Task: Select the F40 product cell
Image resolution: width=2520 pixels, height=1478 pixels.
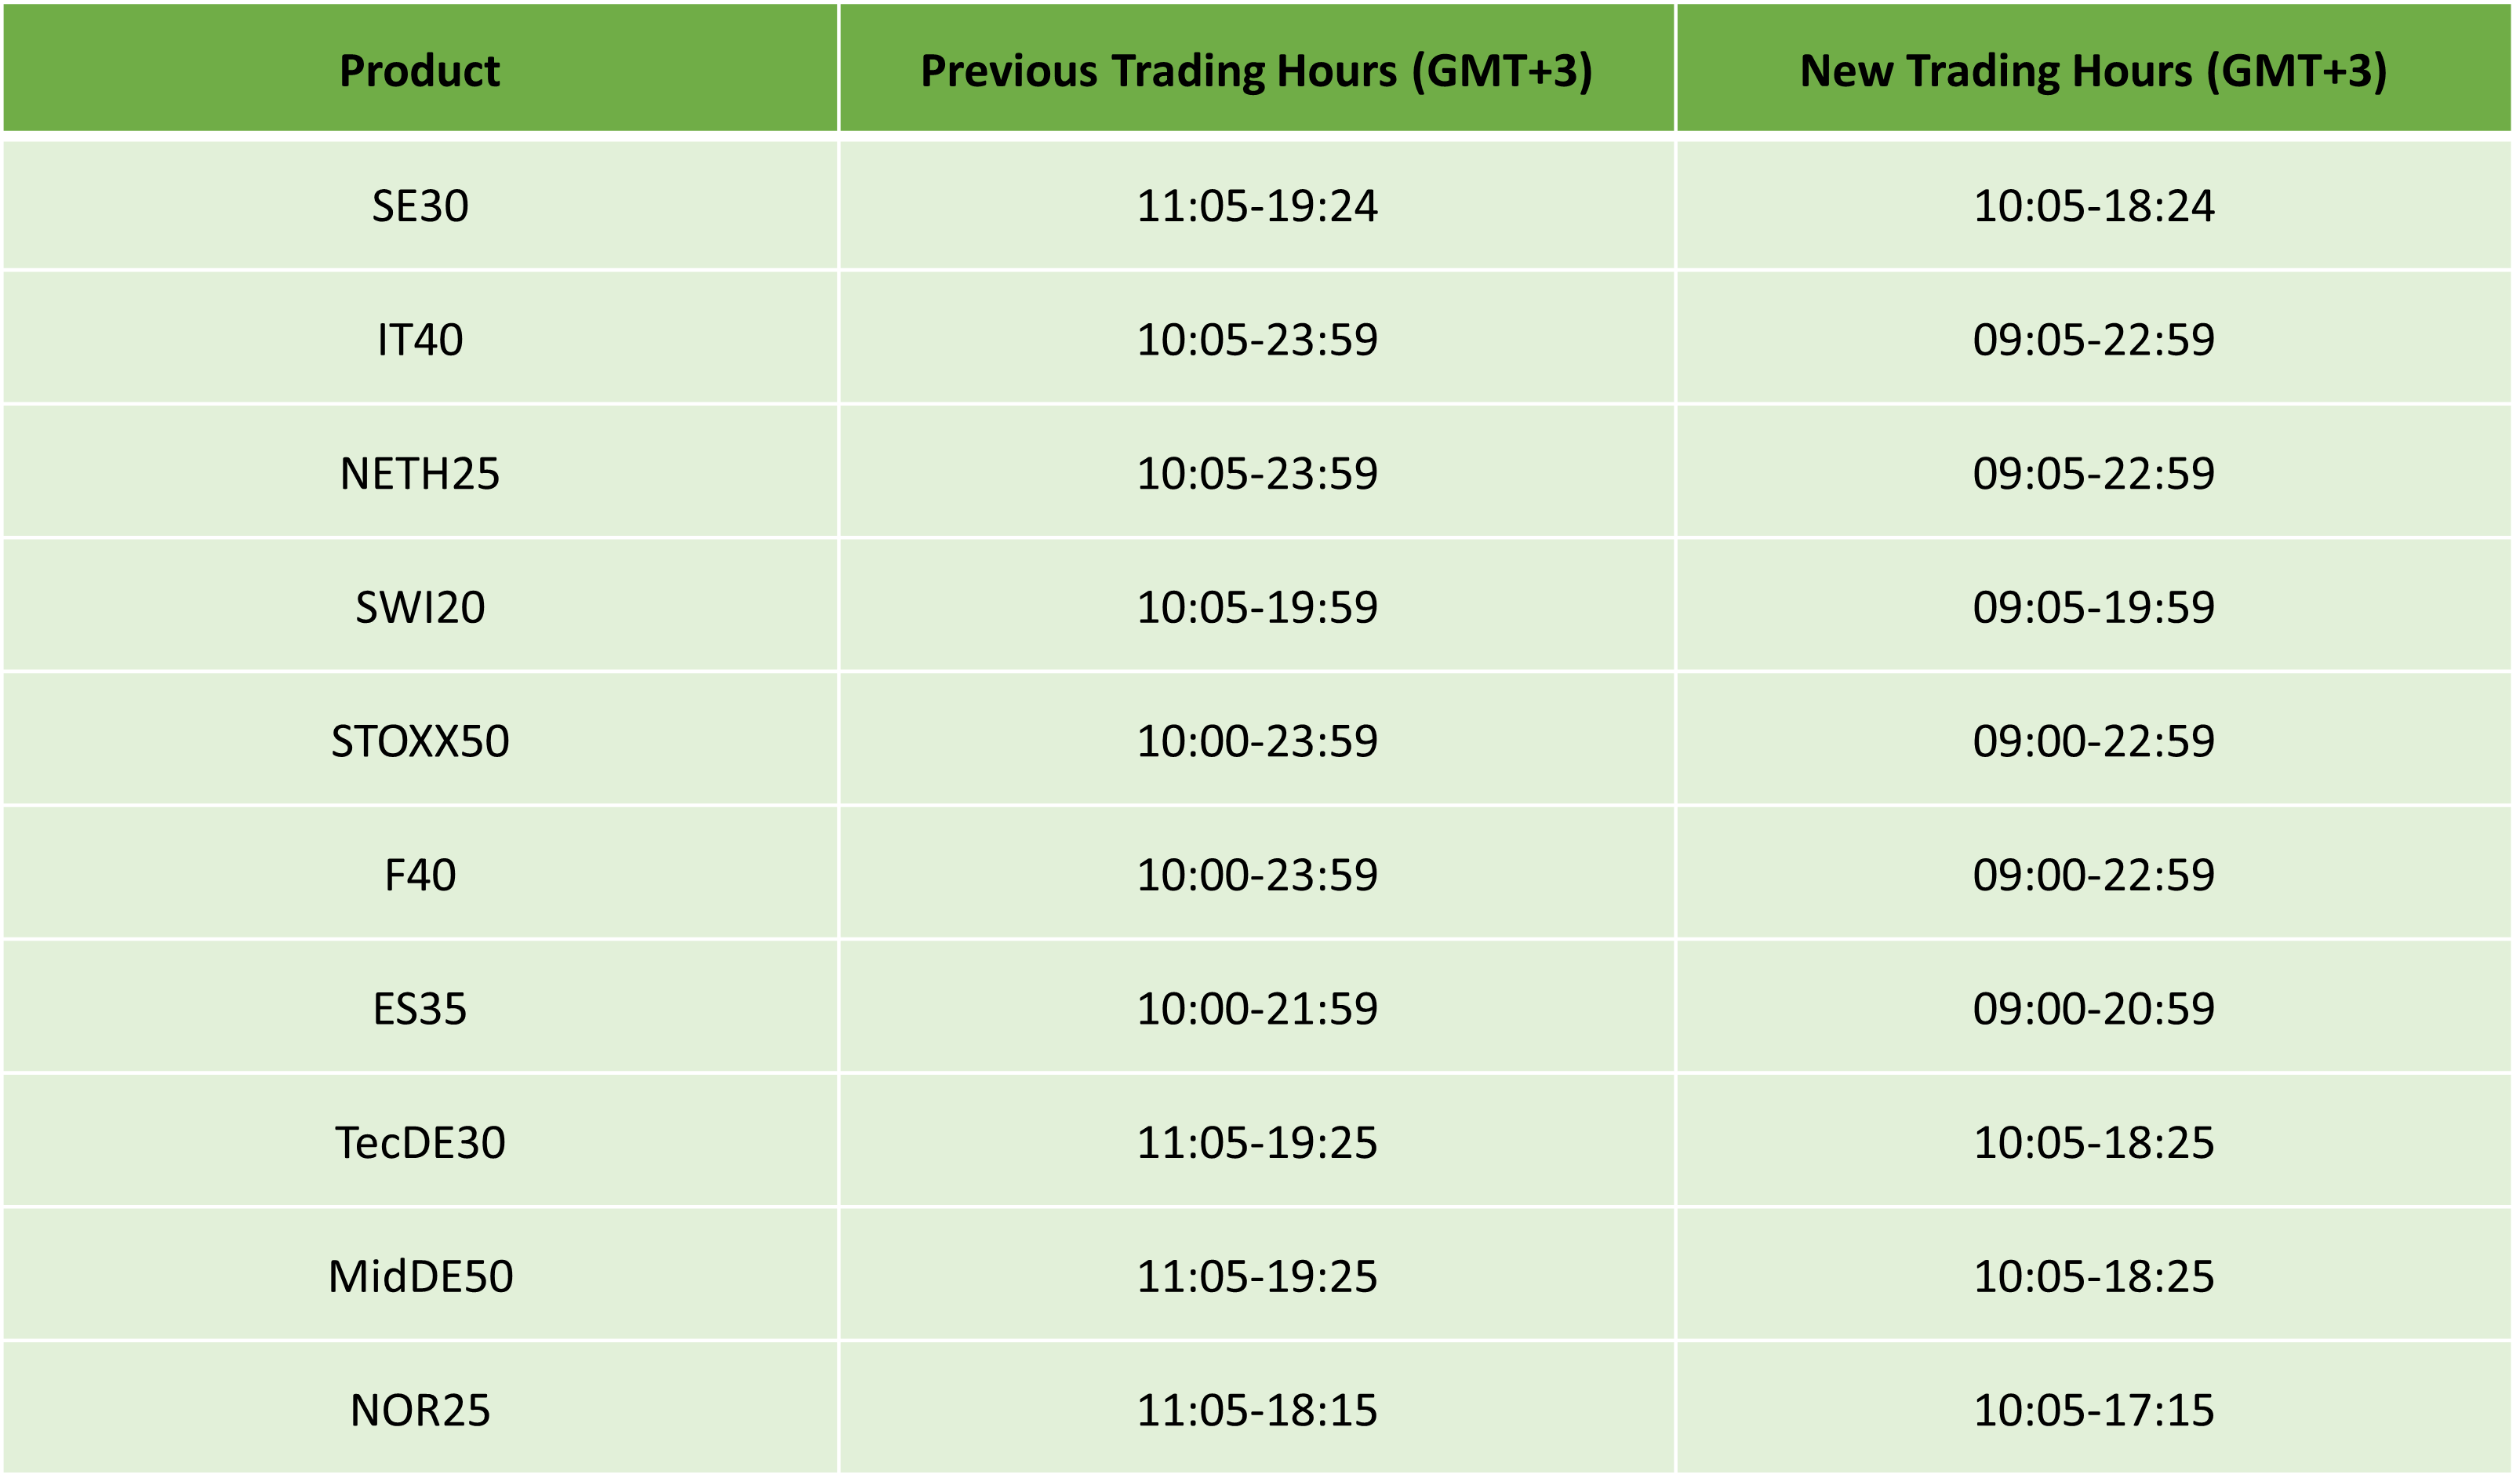Action: click(420, 875)
